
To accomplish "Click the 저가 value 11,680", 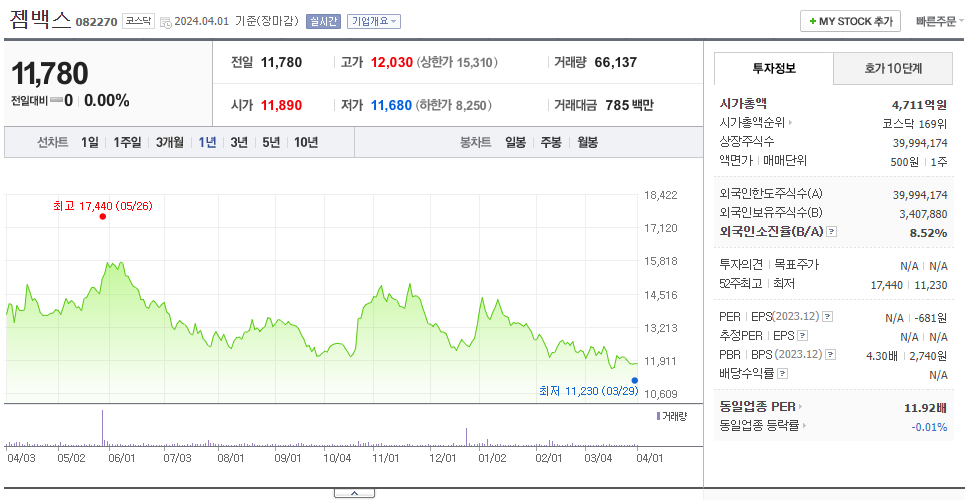I will tap(391, 106).
